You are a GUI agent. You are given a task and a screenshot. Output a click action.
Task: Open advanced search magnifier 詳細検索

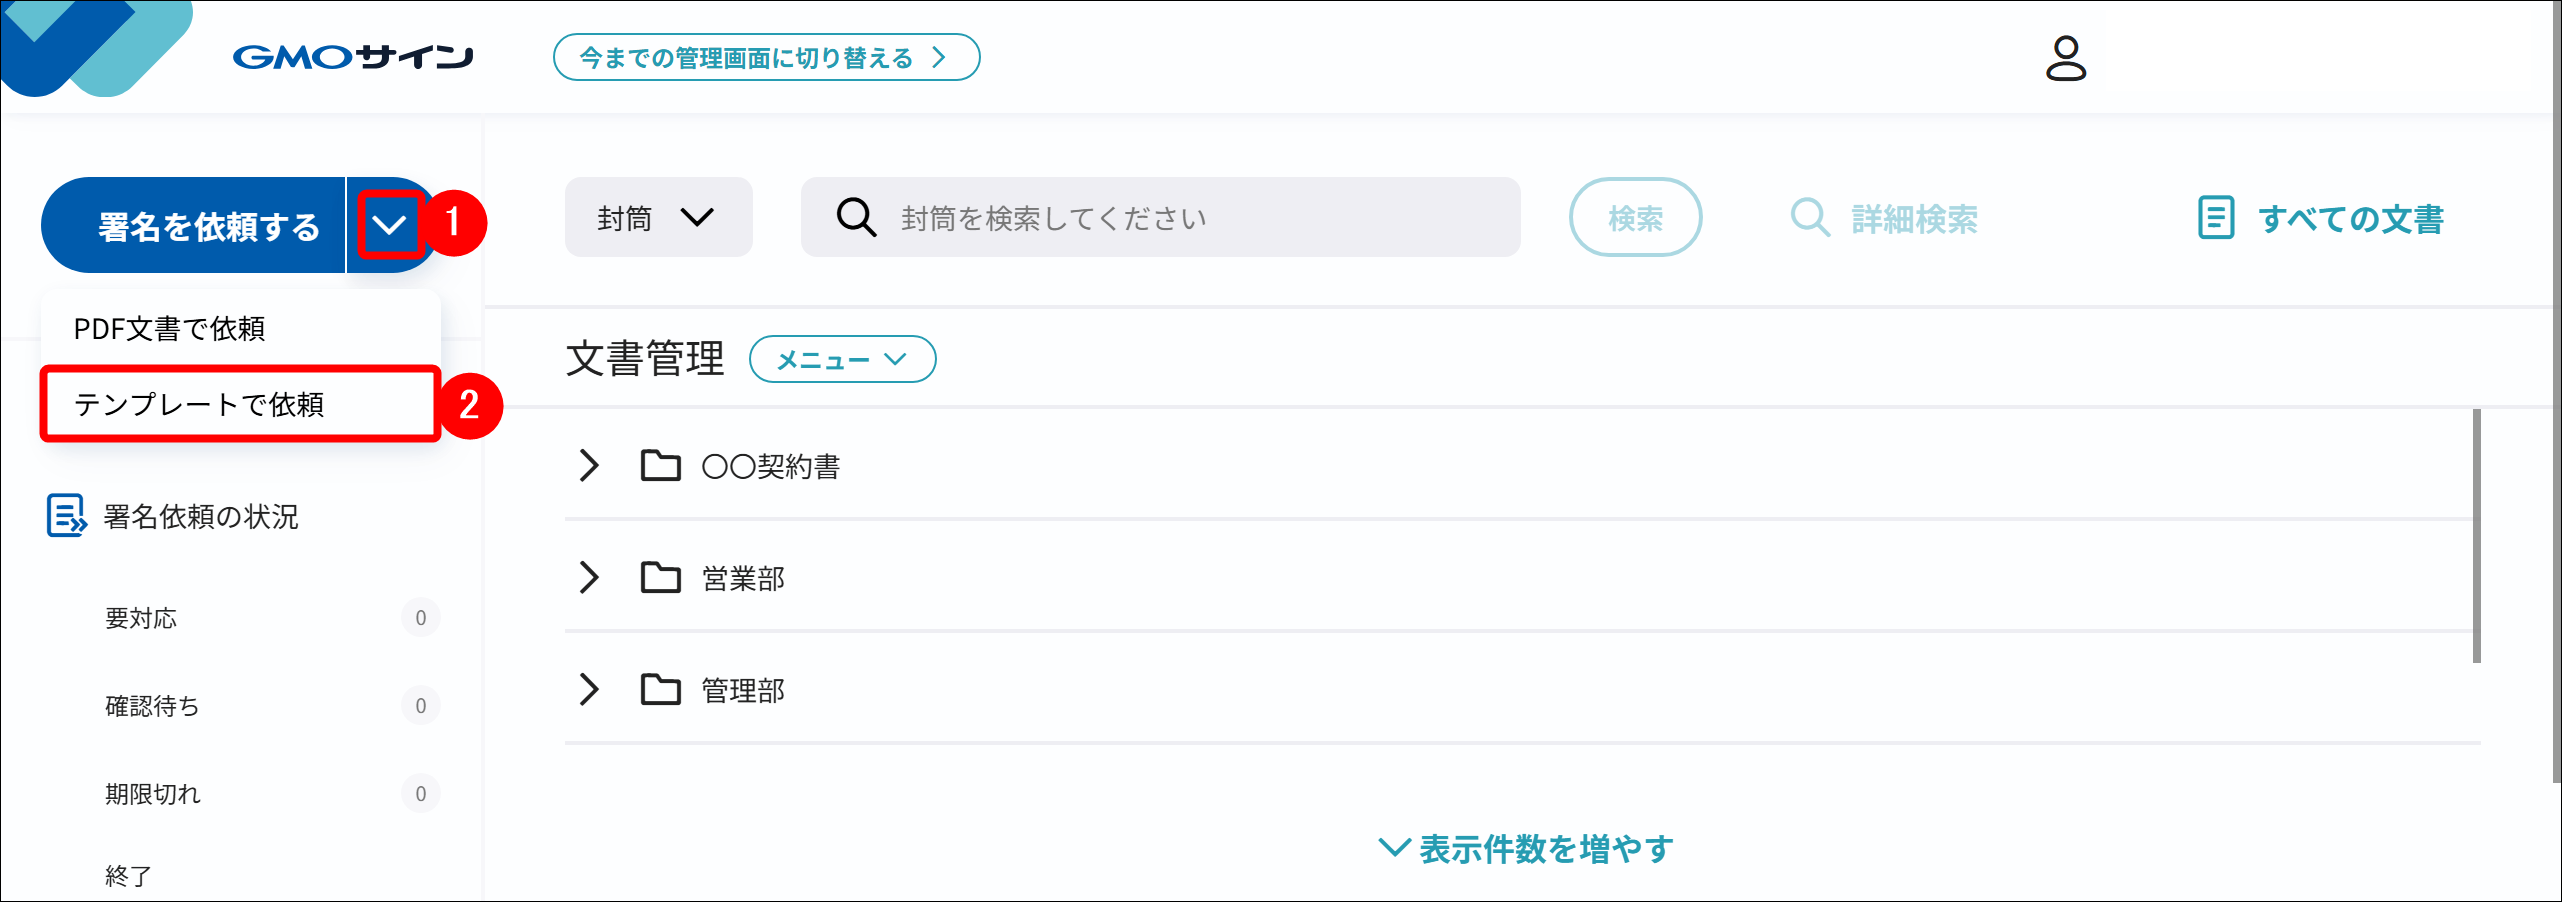click(x=1810, y=218)
